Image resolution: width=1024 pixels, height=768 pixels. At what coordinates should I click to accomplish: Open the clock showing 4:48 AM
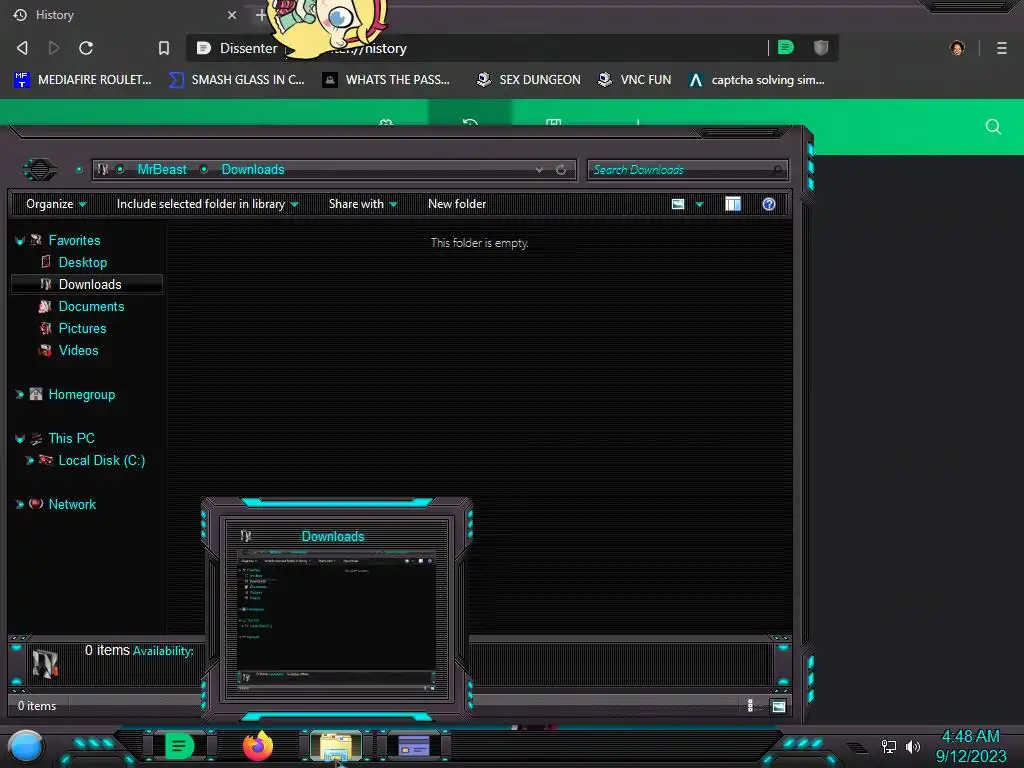point(971,746)
